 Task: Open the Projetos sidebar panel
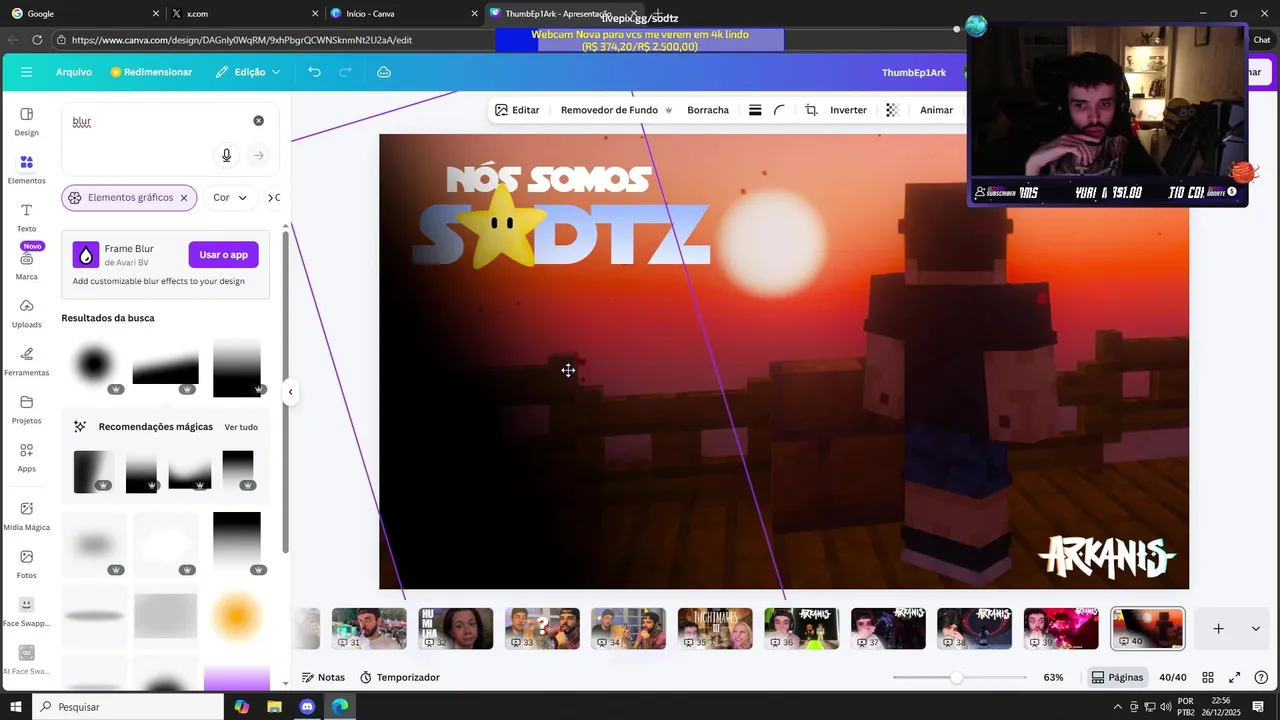click(x=27, y=409)
